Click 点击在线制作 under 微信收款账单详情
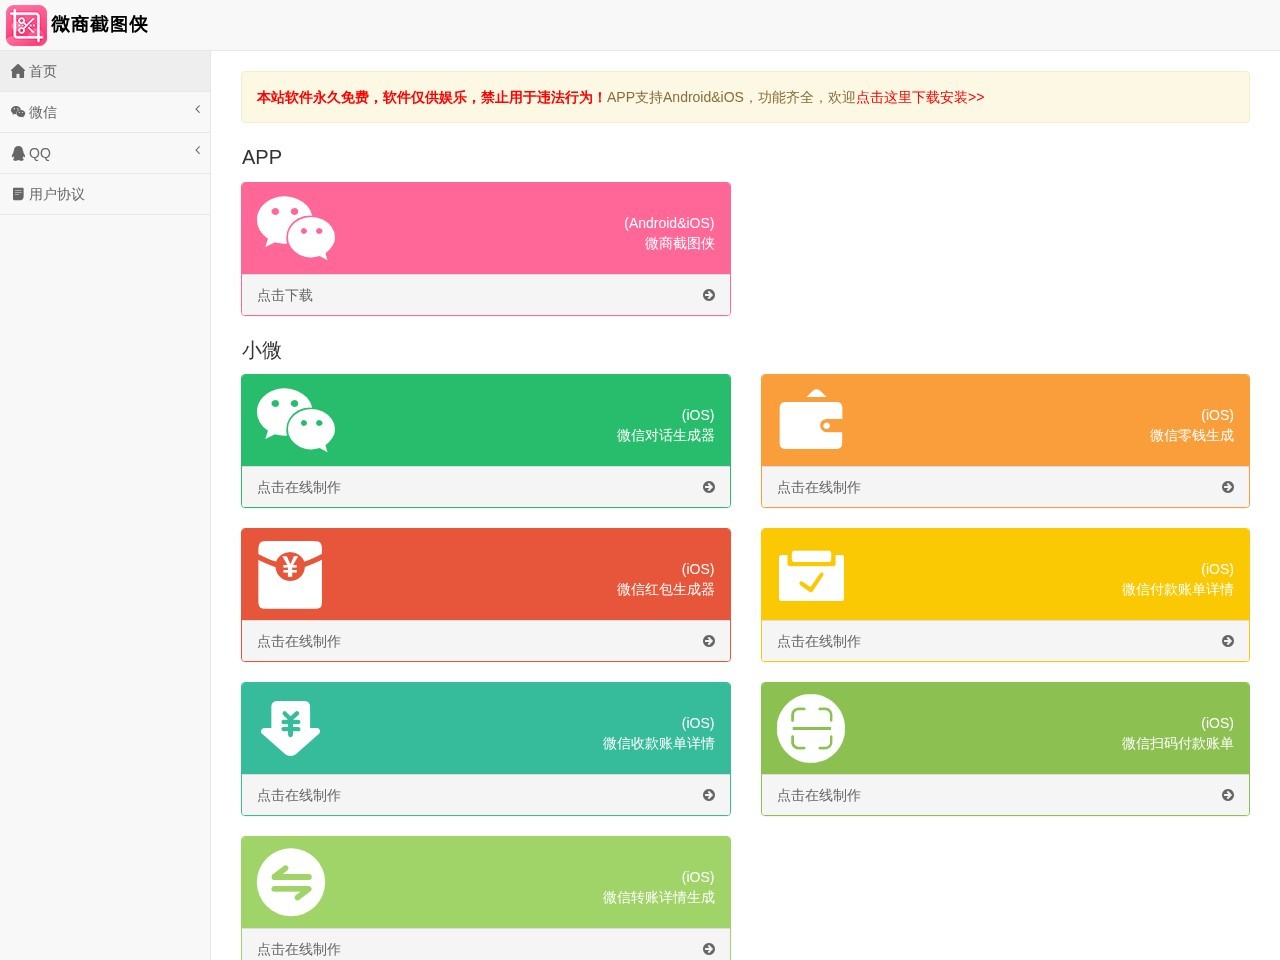This screenshot has height=960, width=1280. coord(299,795)
